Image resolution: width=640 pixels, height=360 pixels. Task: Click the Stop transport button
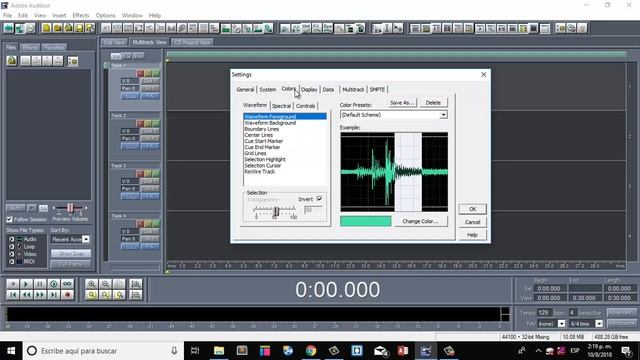coord(13,284)
